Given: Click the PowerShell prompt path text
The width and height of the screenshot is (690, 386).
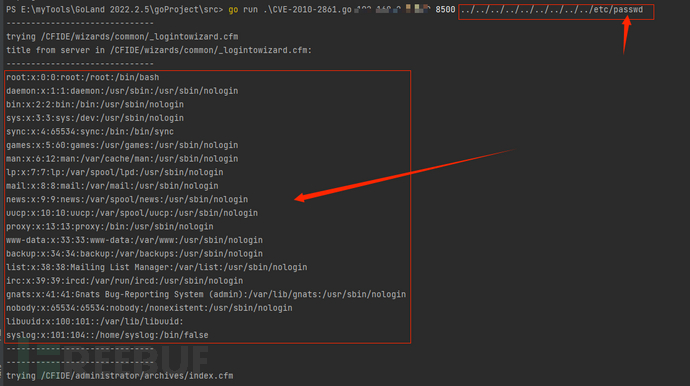Looking at the screenshot, I should pyautogui.click(x=114, y=10).
